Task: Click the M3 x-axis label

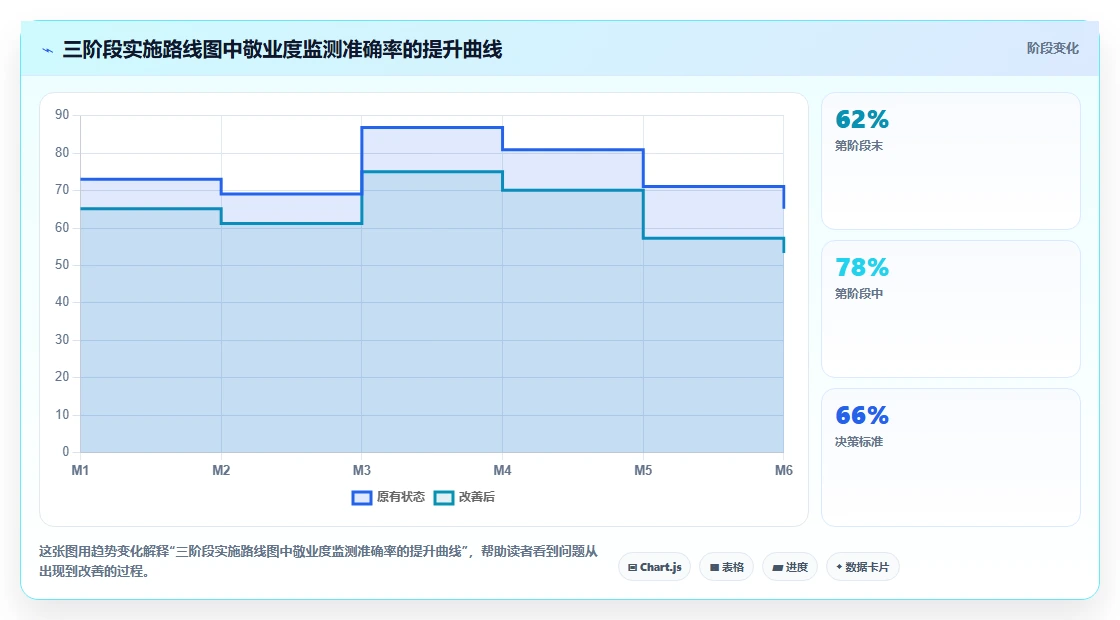Action: [361, 470]
